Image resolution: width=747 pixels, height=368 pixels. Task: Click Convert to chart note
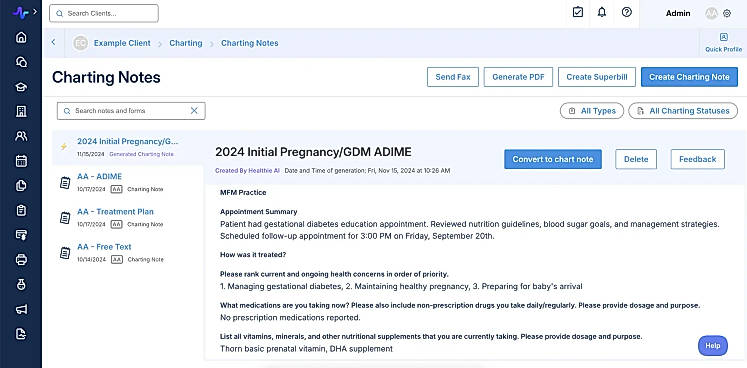coord(553,159)
